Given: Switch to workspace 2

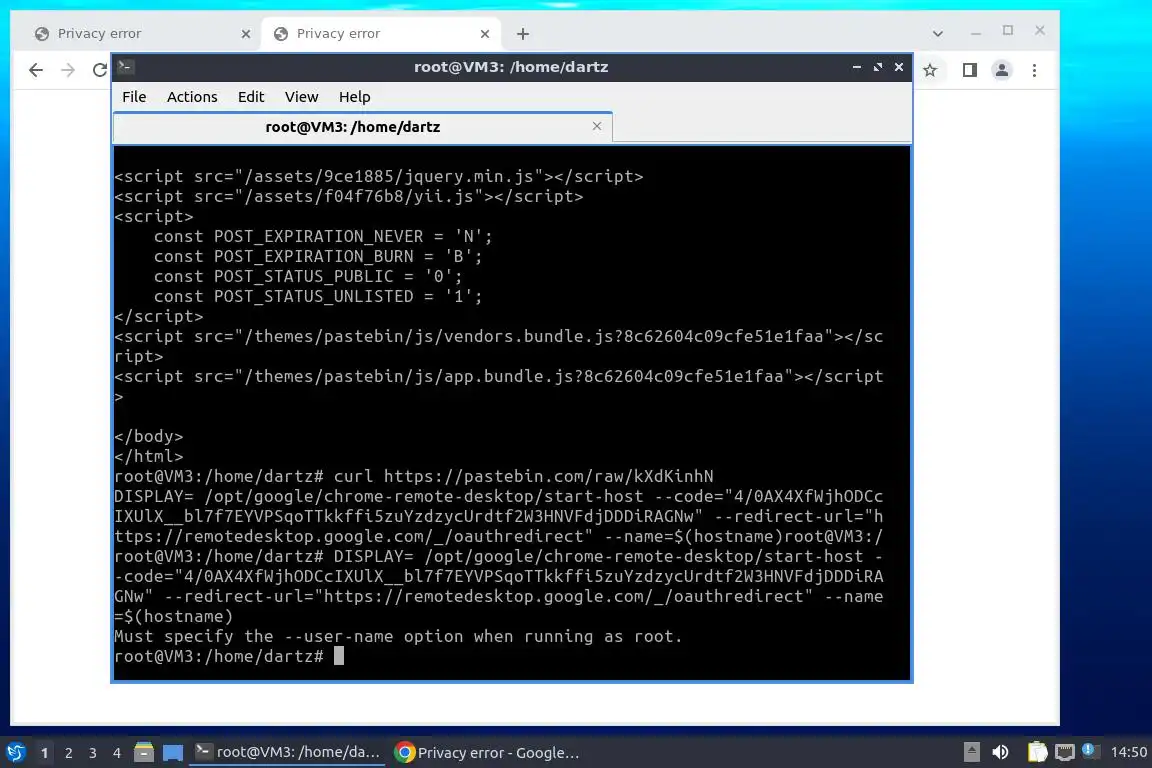Looking at the screenshot, I should (x=69, y=753).
